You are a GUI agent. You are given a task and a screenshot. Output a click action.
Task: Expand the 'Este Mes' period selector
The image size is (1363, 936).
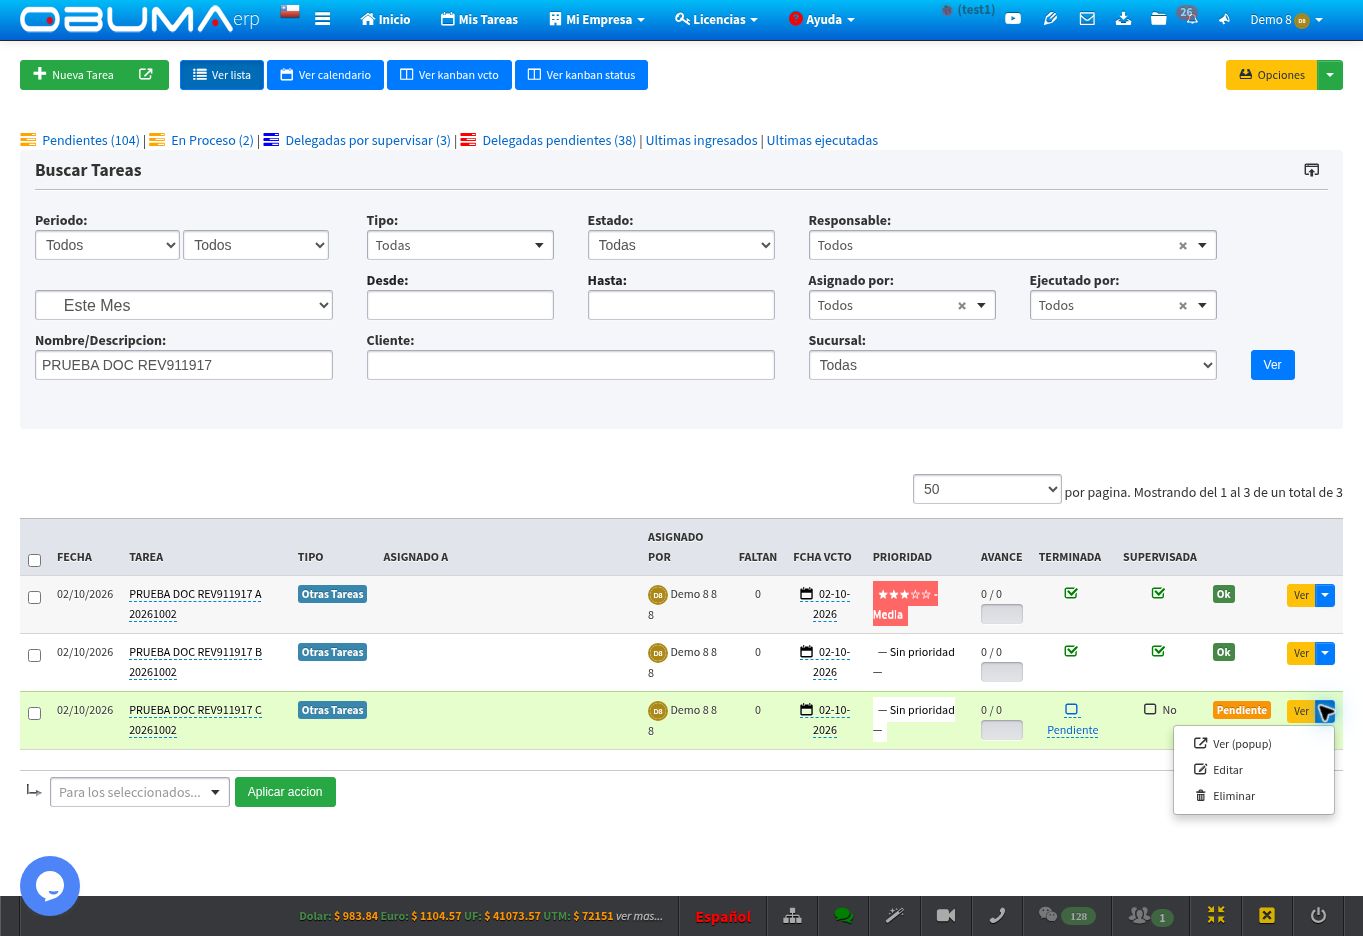(x=184, y=305)
